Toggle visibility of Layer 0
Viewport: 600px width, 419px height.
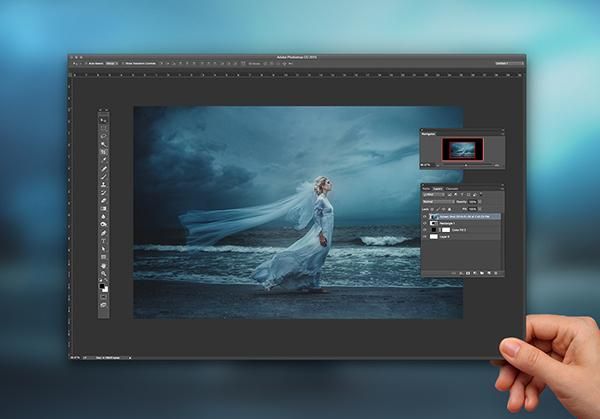pos(424,237)
